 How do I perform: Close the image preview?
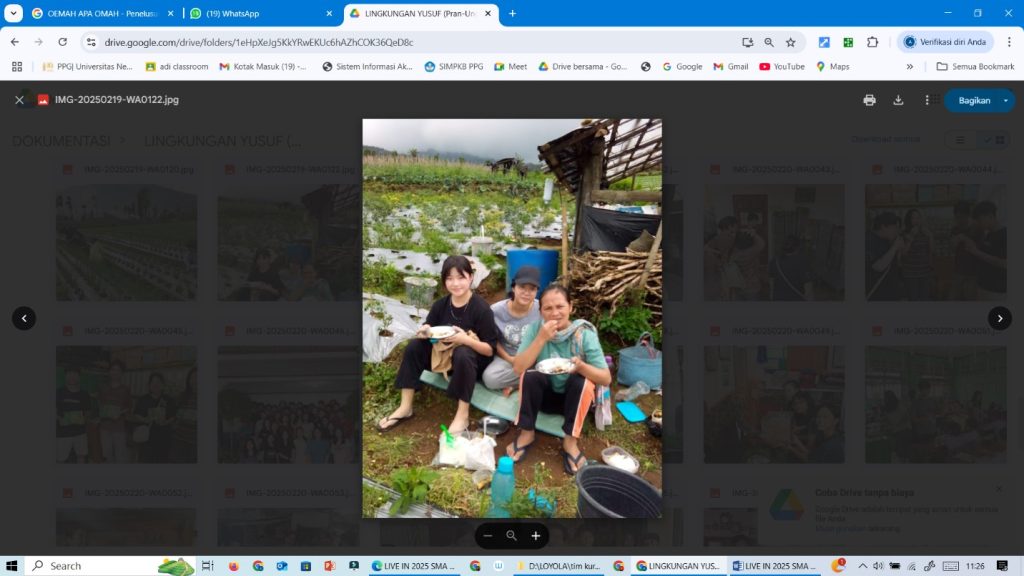coord(19,100)
